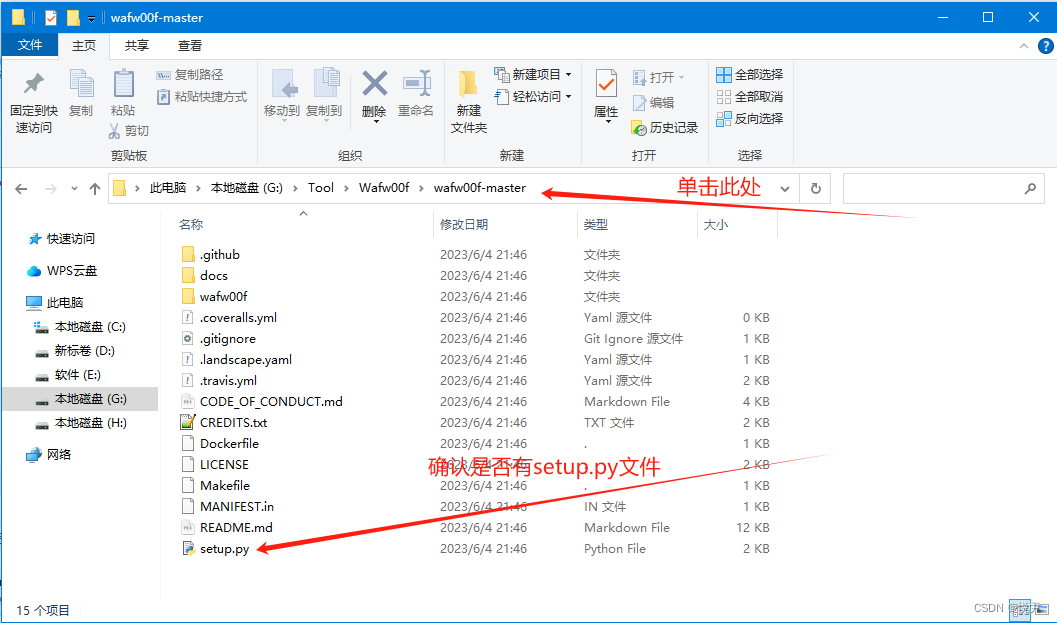Click inside the search box
Screen dimensions: 1057x623
coord(940,188)
